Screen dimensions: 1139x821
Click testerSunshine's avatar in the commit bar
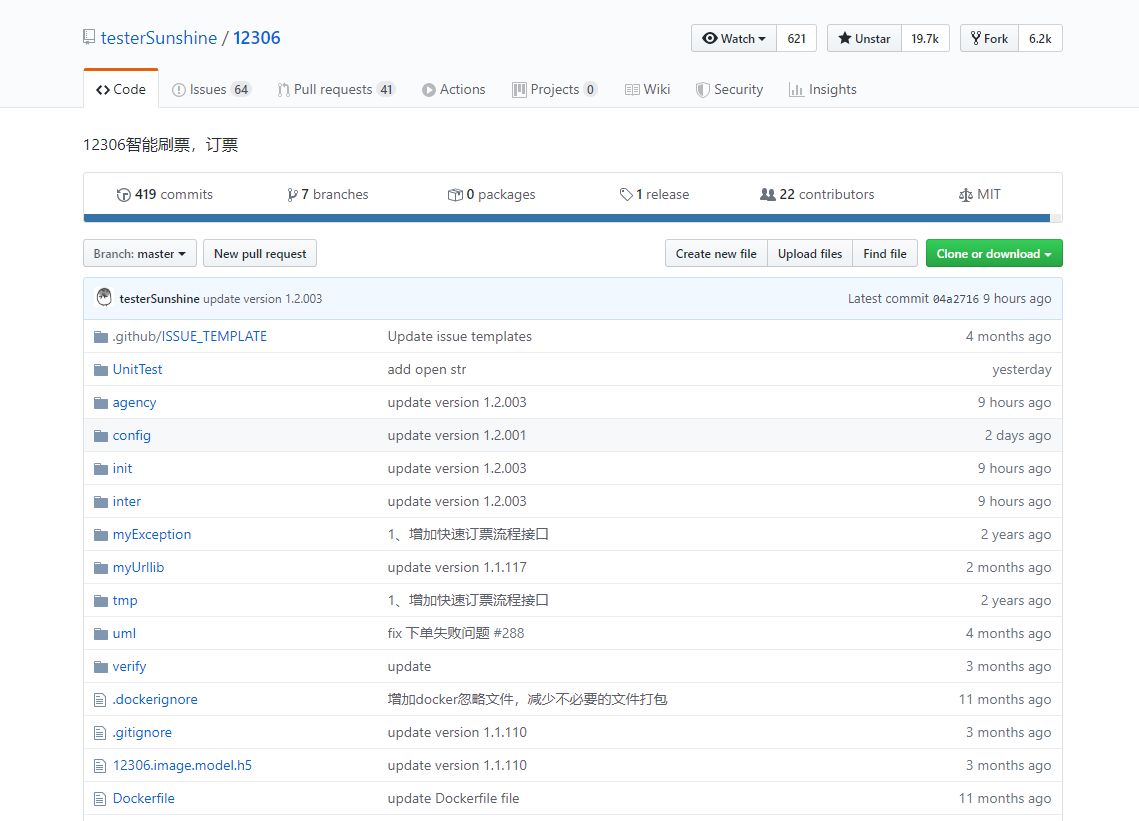104,298
